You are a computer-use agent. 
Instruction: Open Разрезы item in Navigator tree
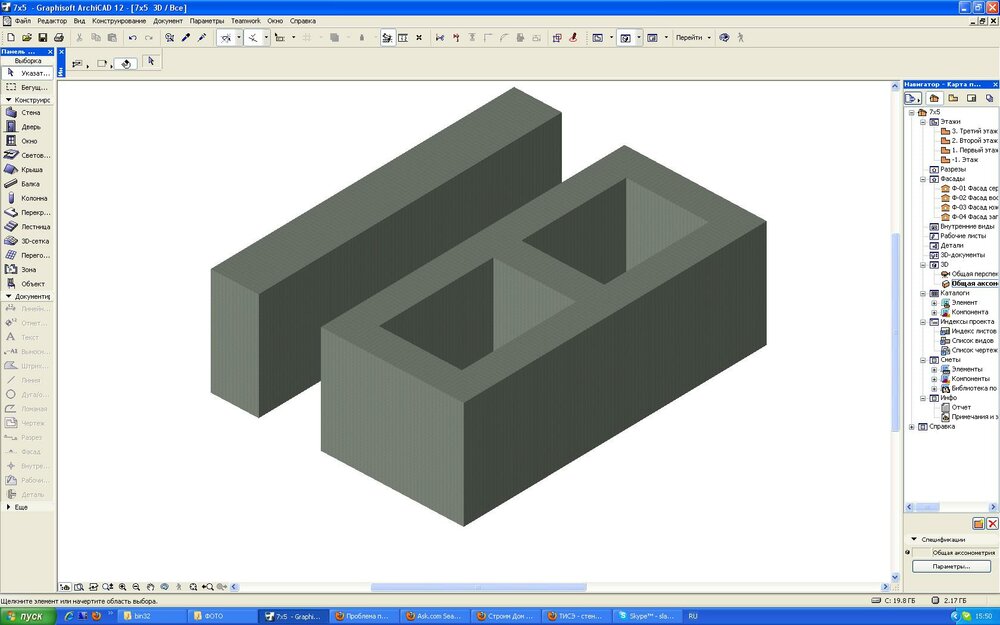click(952, 169)
